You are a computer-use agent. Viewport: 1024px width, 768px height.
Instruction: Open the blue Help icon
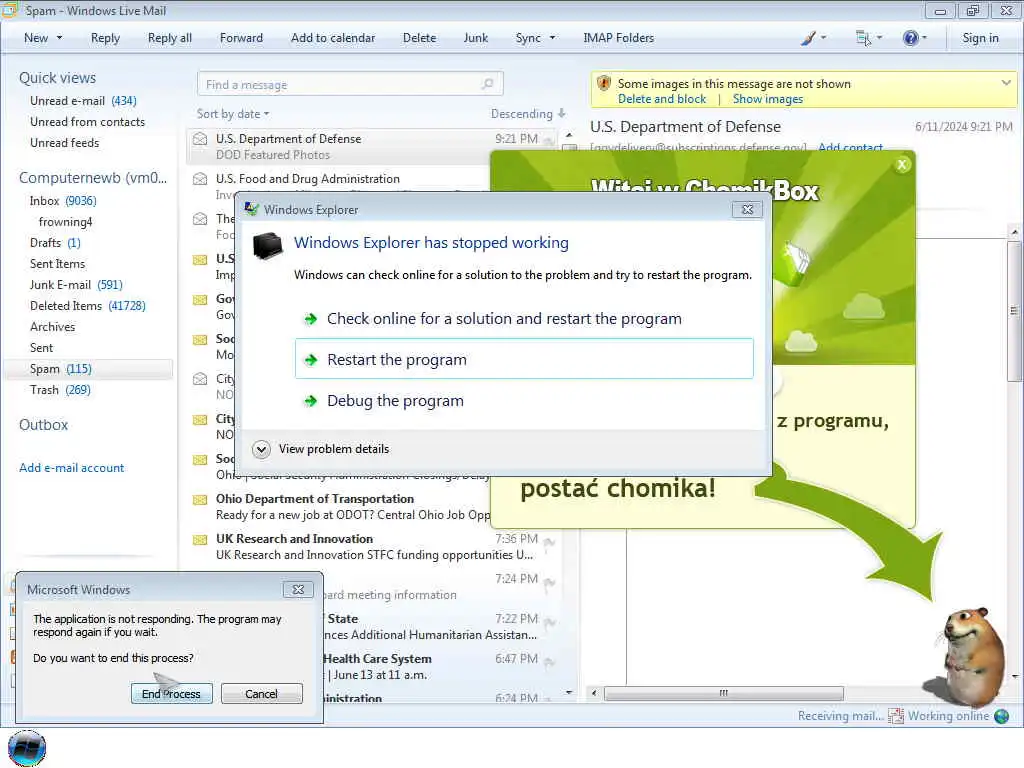(x=910, y=39)
